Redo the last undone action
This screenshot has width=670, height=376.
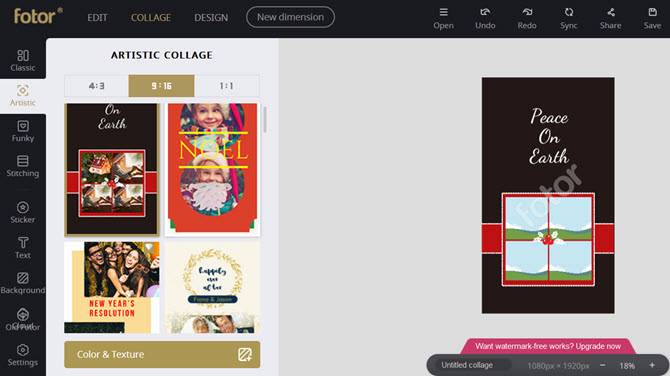click(527, 18)
